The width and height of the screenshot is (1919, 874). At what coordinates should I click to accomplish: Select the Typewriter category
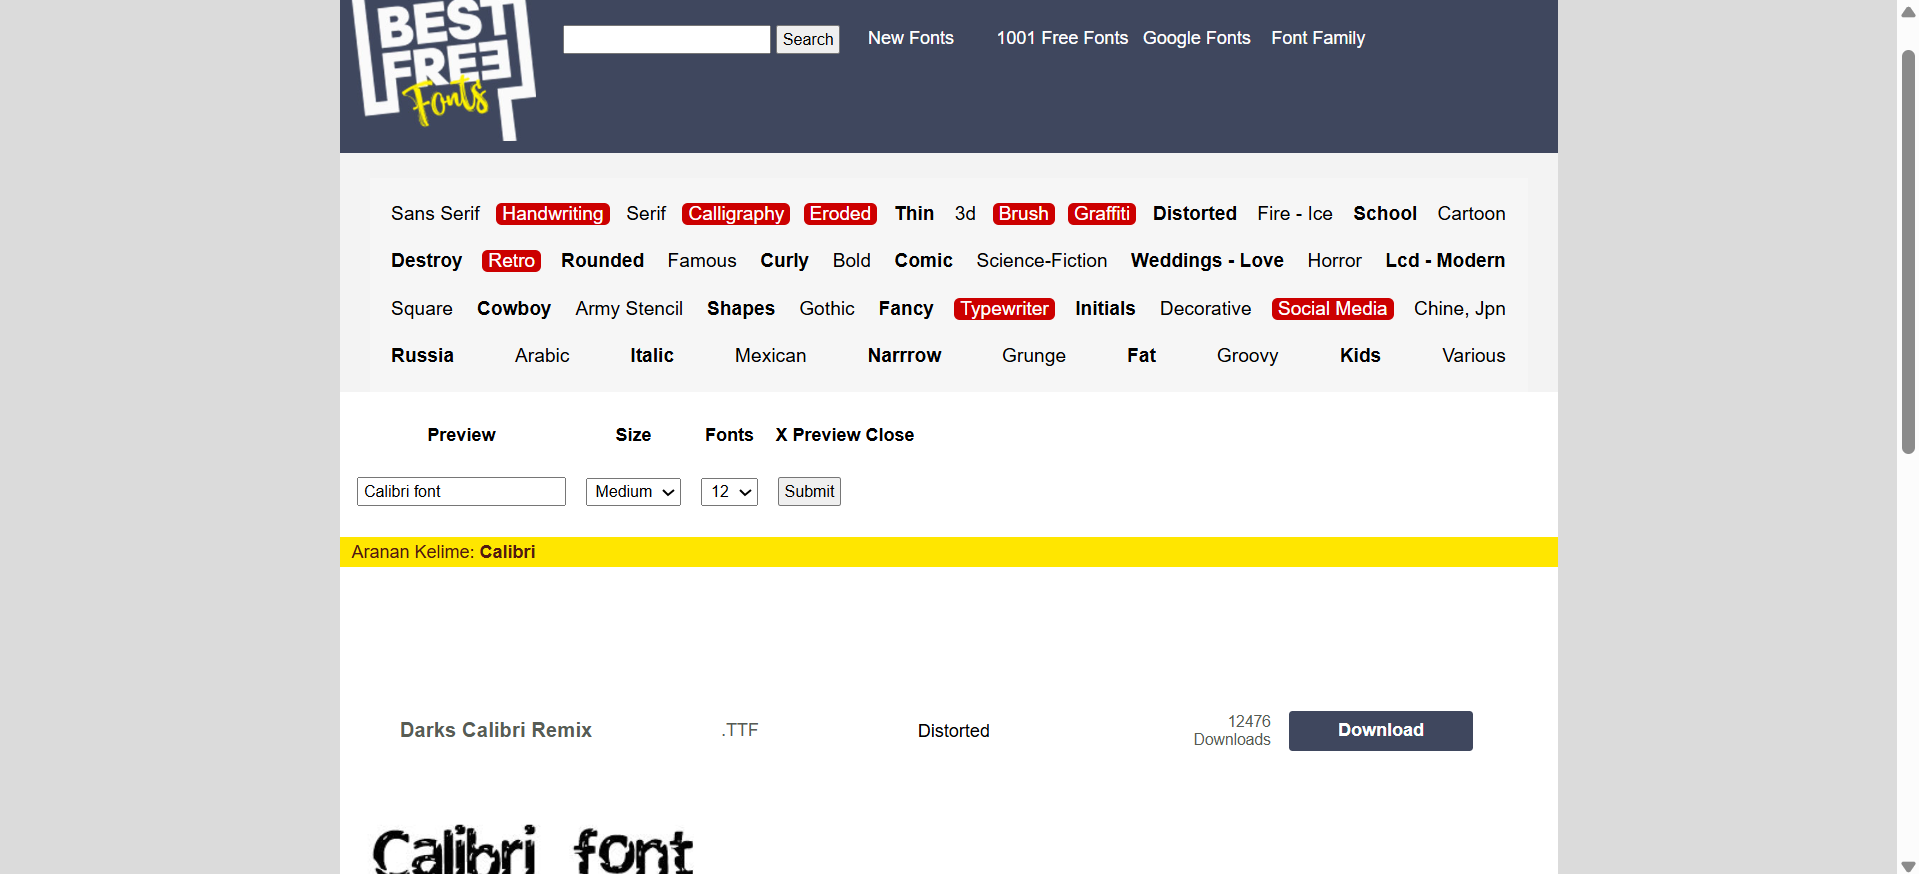pos(1005,309)
